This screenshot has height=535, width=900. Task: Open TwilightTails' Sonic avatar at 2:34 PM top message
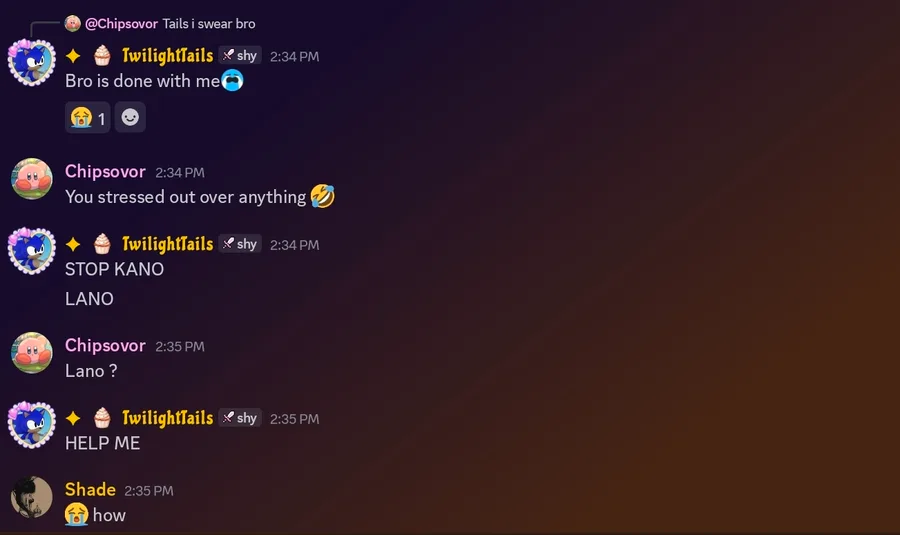click(x=32, y=62)
